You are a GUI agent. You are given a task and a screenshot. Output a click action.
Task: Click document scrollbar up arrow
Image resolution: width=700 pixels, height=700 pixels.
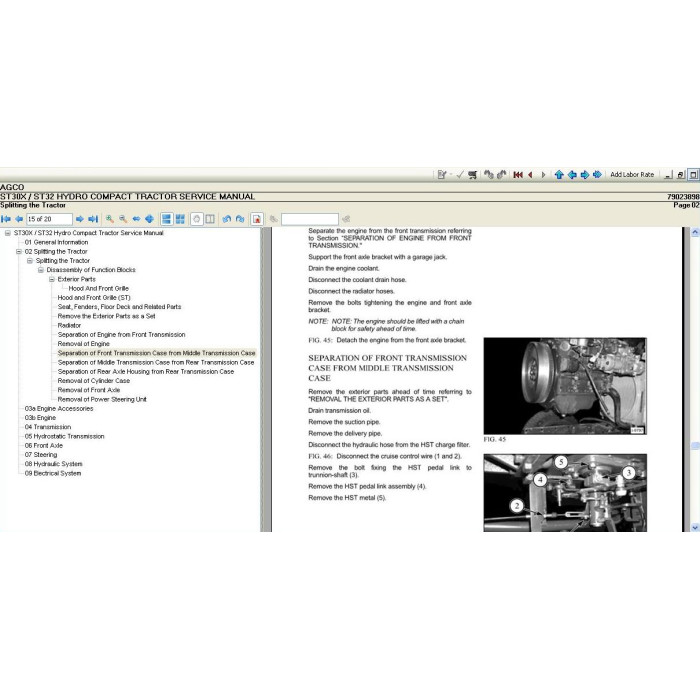[695, 232]
